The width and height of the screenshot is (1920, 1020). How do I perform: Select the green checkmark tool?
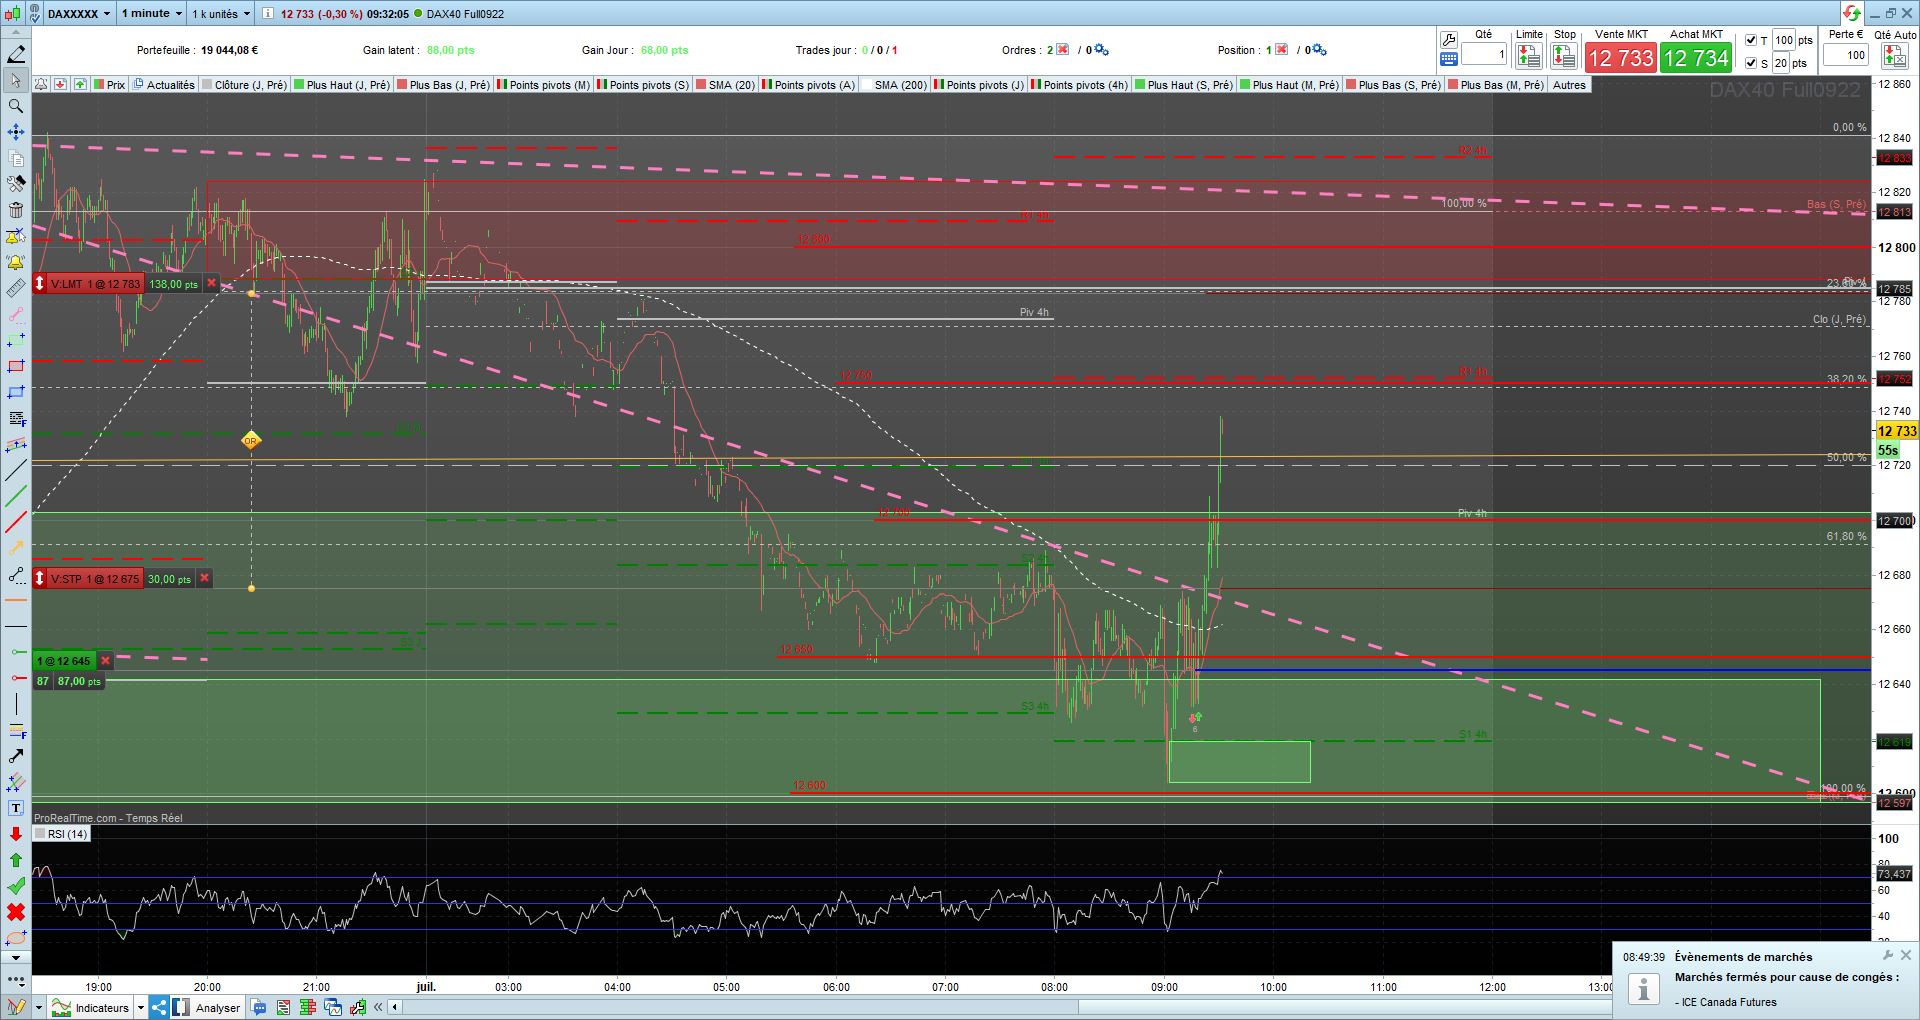(16, 886)
